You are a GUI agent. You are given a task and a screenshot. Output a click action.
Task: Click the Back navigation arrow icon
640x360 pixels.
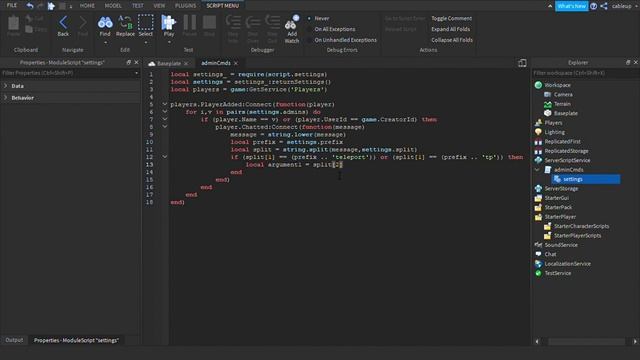click(x=63, y=23)
